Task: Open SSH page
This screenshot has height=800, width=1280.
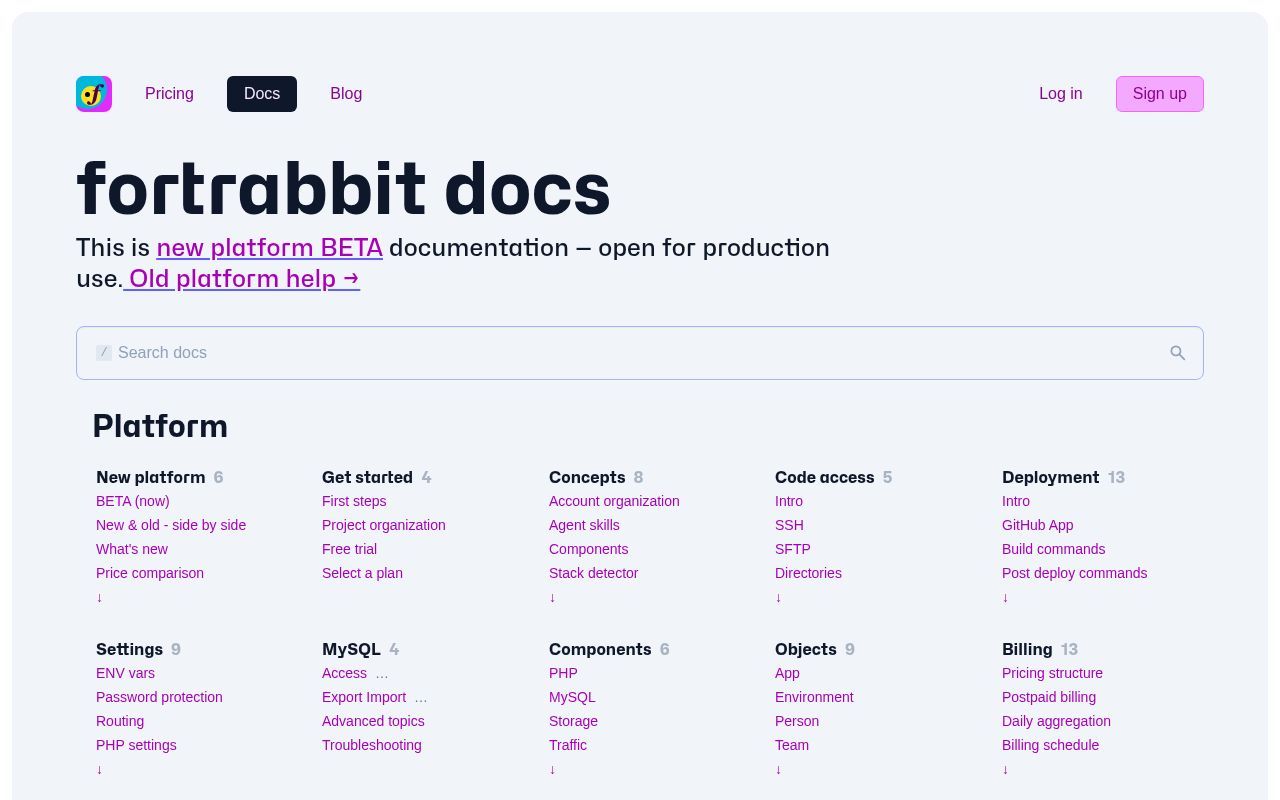Action: 789,525
